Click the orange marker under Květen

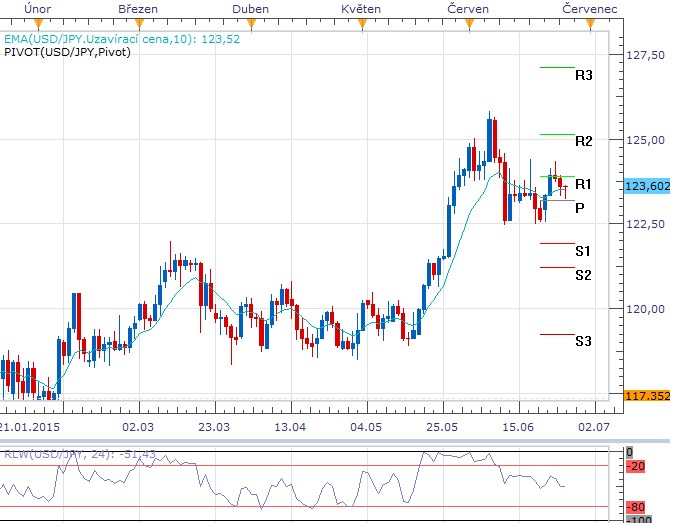pos(362,24)
